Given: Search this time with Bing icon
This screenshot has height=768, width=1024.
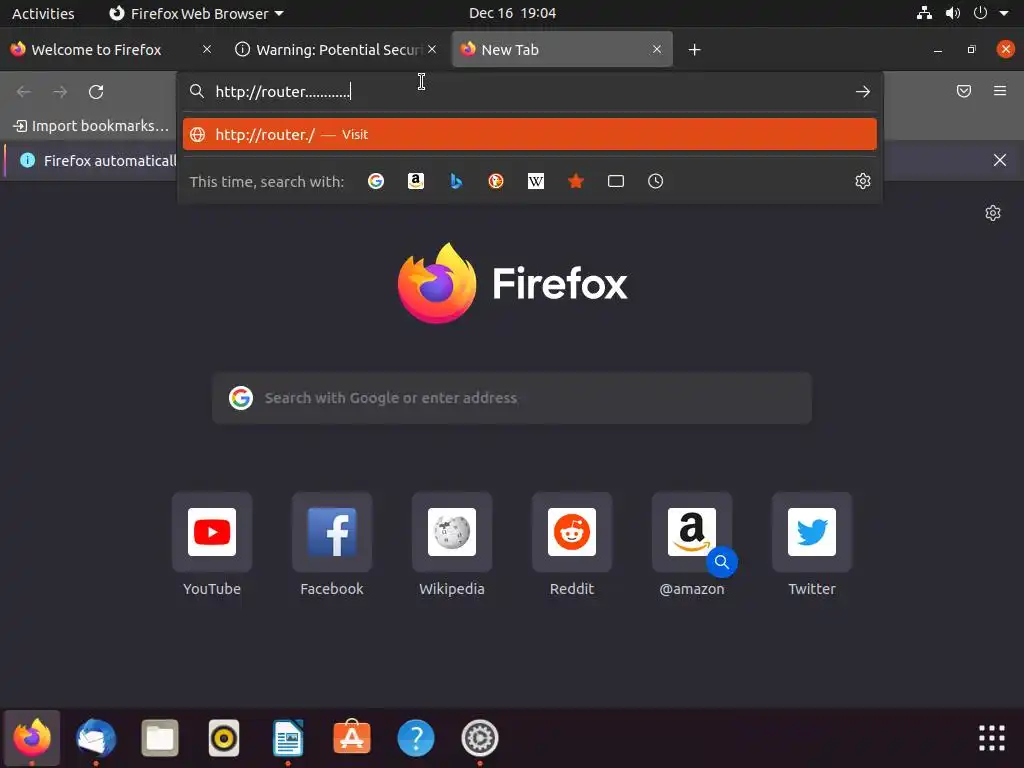Looking at the screenshot, I should (x=456, y=181).
